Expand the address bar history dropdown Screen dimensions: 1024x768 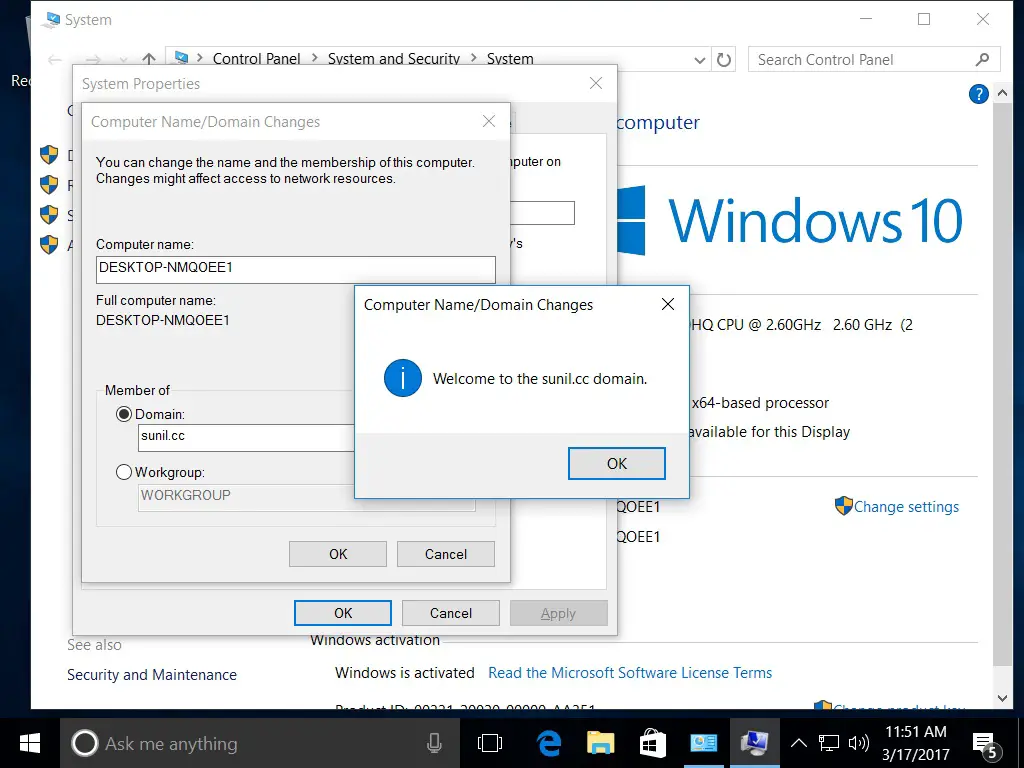tap(701, 60)
